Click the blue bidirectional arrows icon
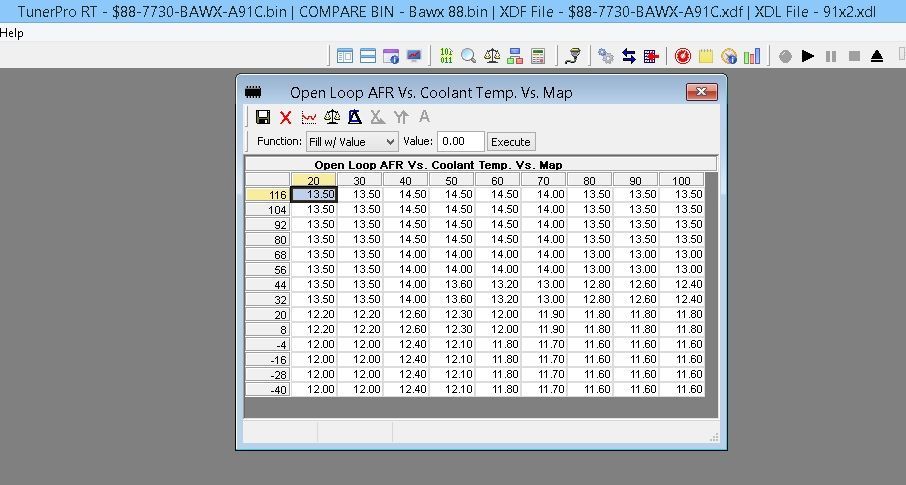This screenshot has height=485, width=906. (x=629, y=56)
